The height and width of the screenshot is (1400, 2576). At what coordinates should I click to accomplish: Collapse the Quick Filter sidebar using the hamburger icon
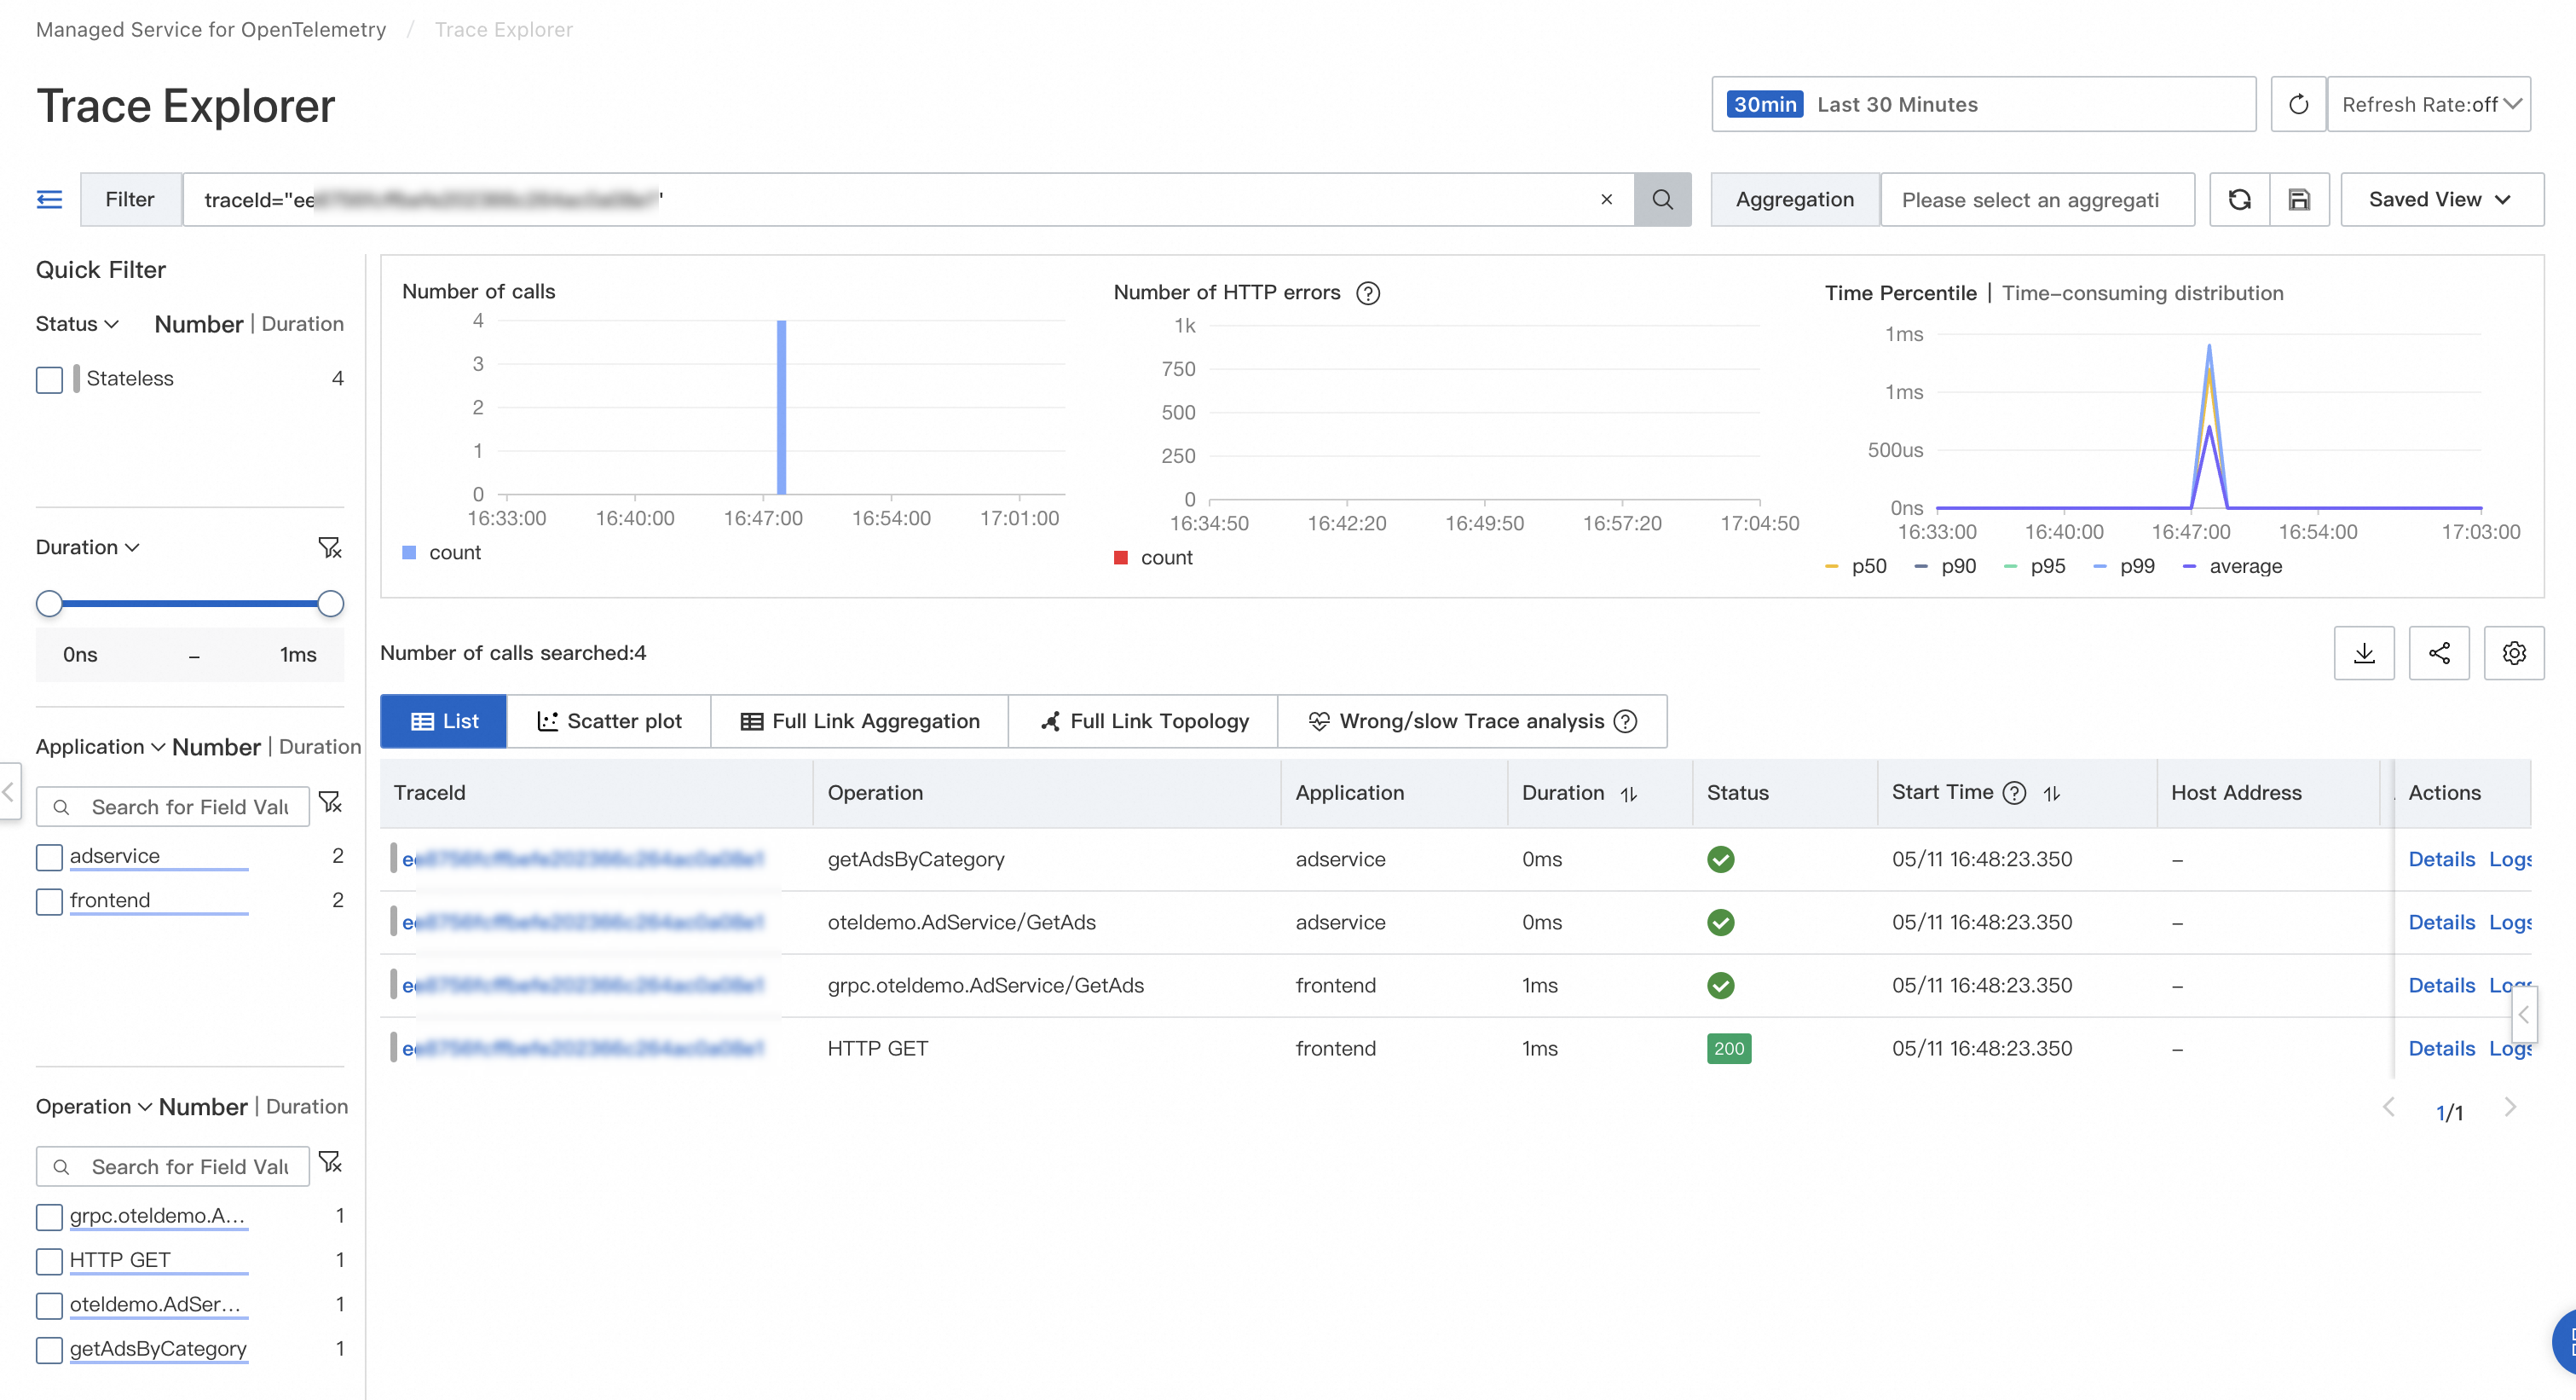point(49,199)
